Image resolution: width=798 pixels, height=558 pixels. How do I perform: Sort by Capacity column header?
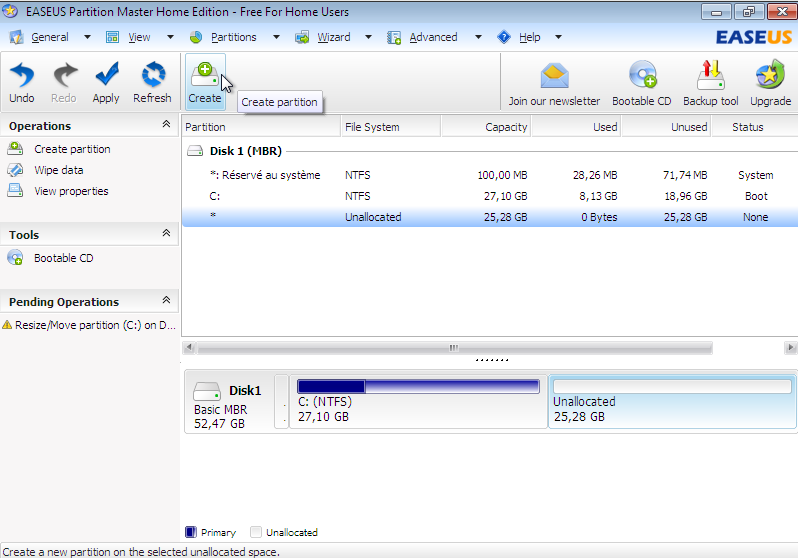(486, 127)
